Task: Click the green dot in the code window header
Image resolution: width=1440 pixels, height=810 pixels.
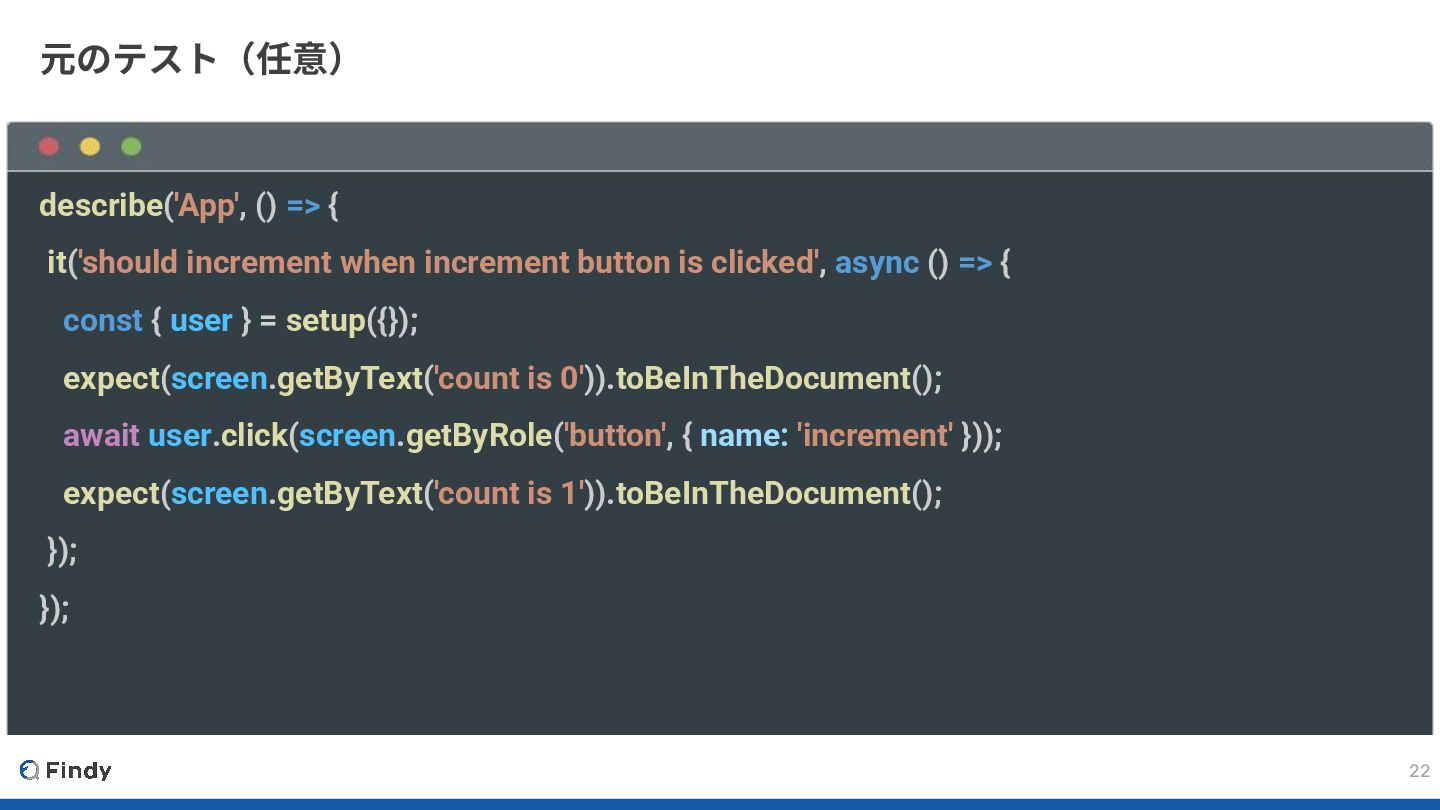Action: 131,147
